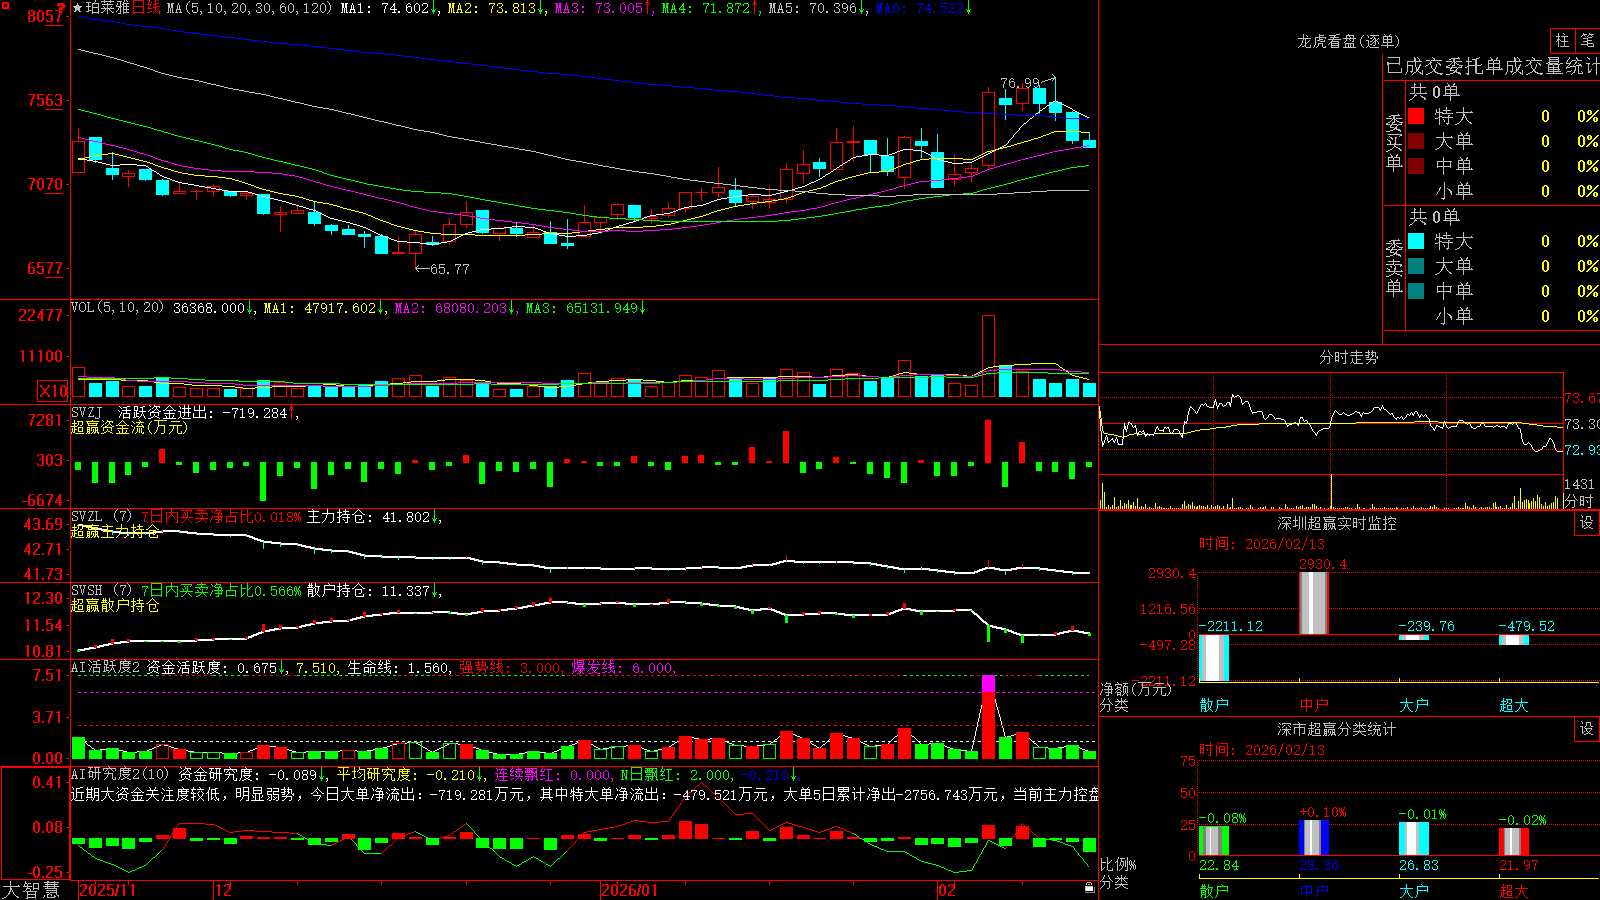Open 设 settings for 深市超赢分类统计 panel
This screenshot has width=1600, height=900.
[x=1587, y=729]
